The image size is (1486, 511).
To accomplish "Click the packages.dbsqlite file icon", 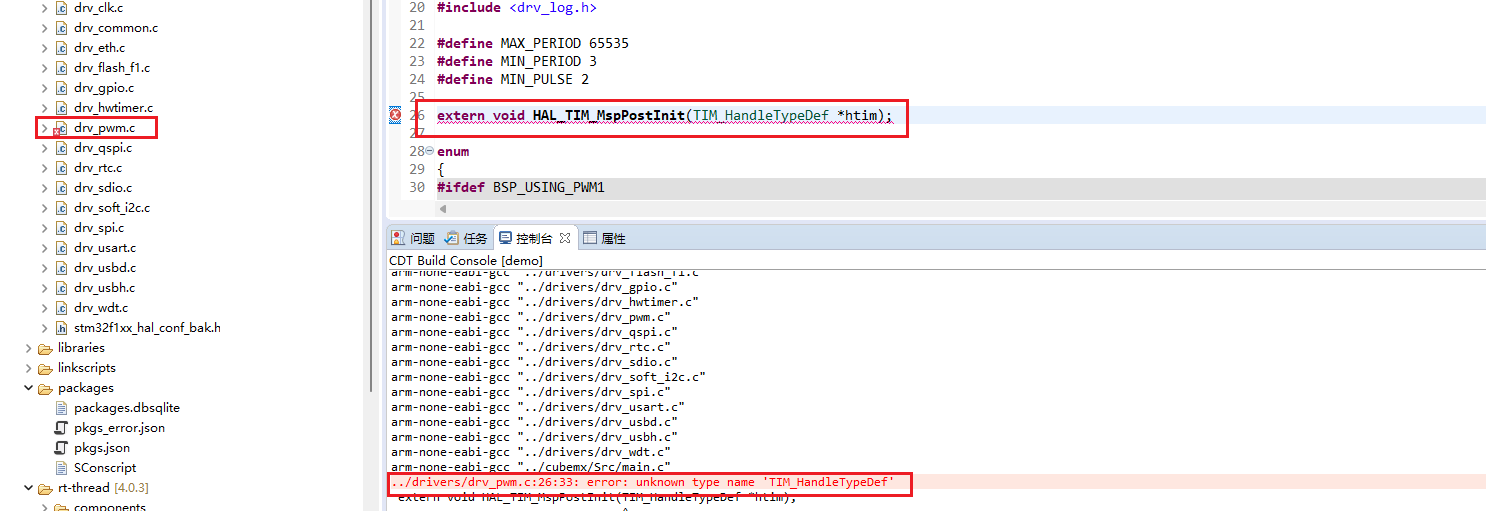I will (61, 408).
